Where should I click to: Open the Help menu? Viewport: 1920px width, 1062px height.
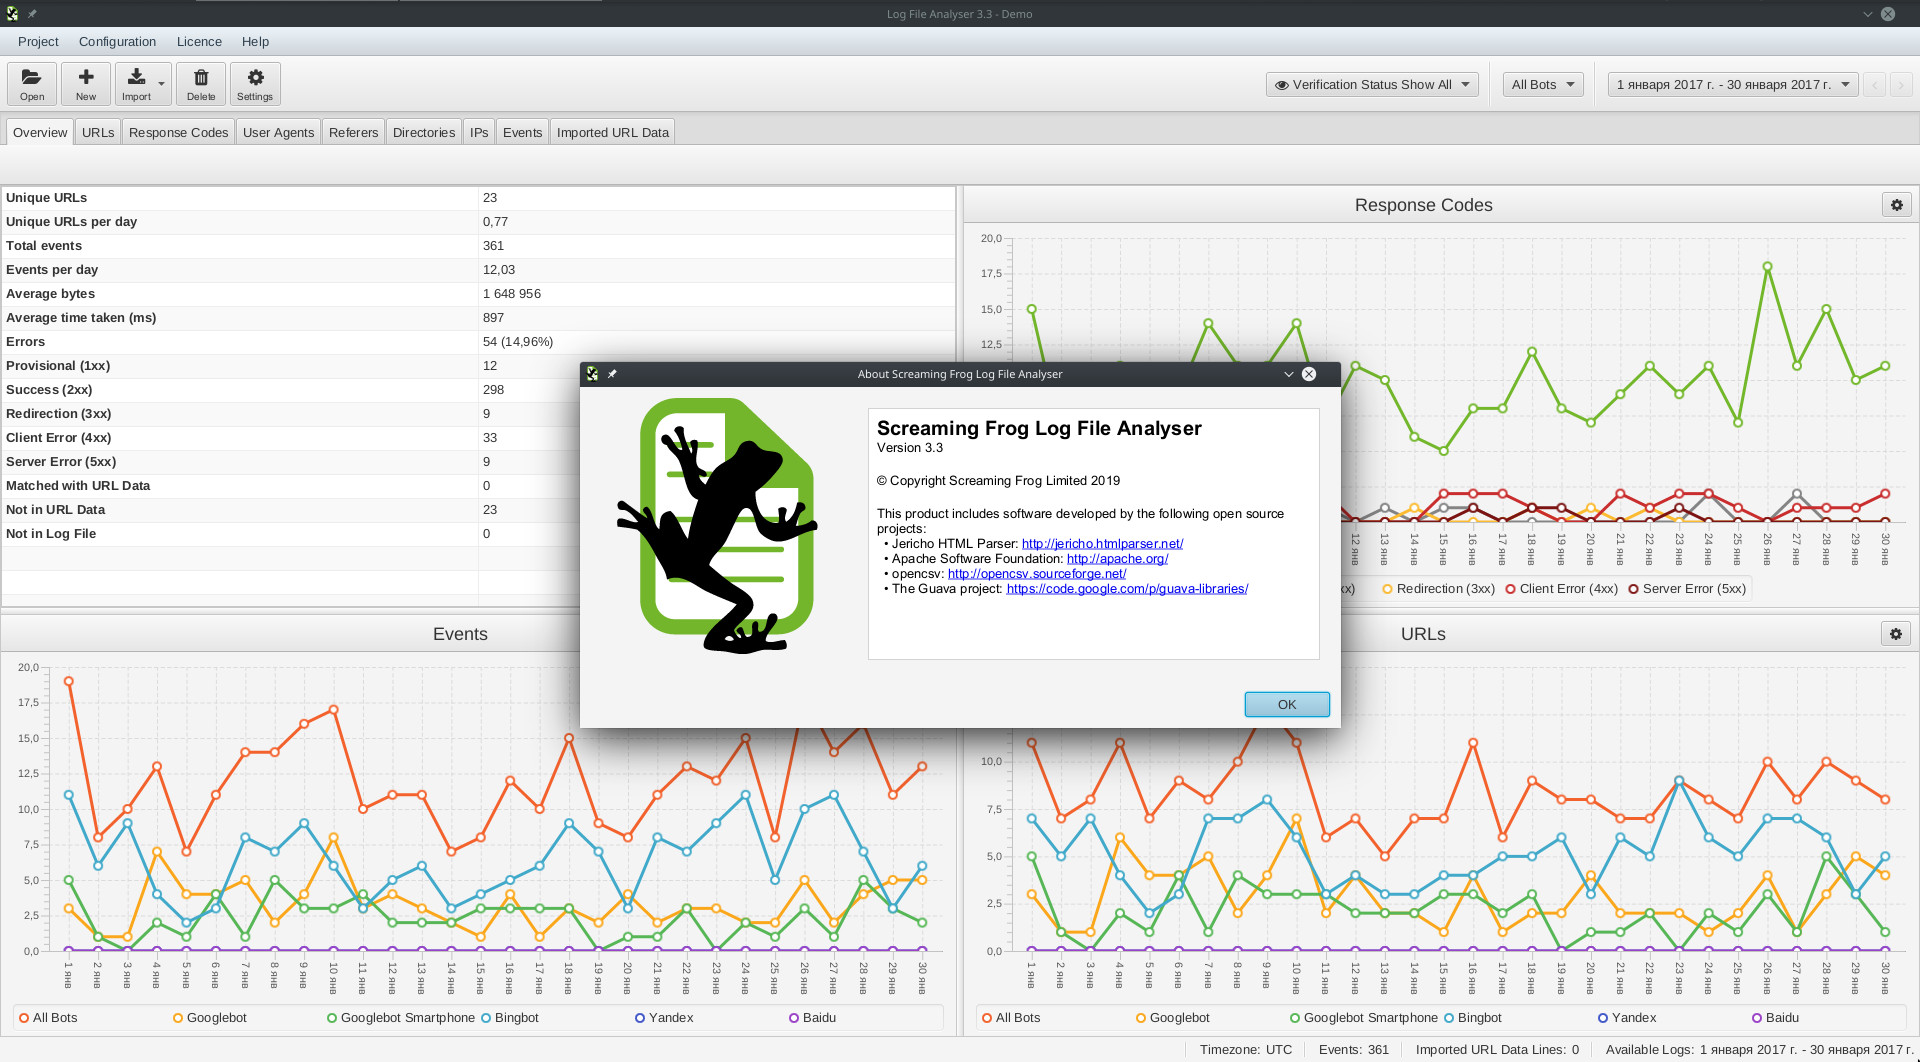(x=255, y=42)
